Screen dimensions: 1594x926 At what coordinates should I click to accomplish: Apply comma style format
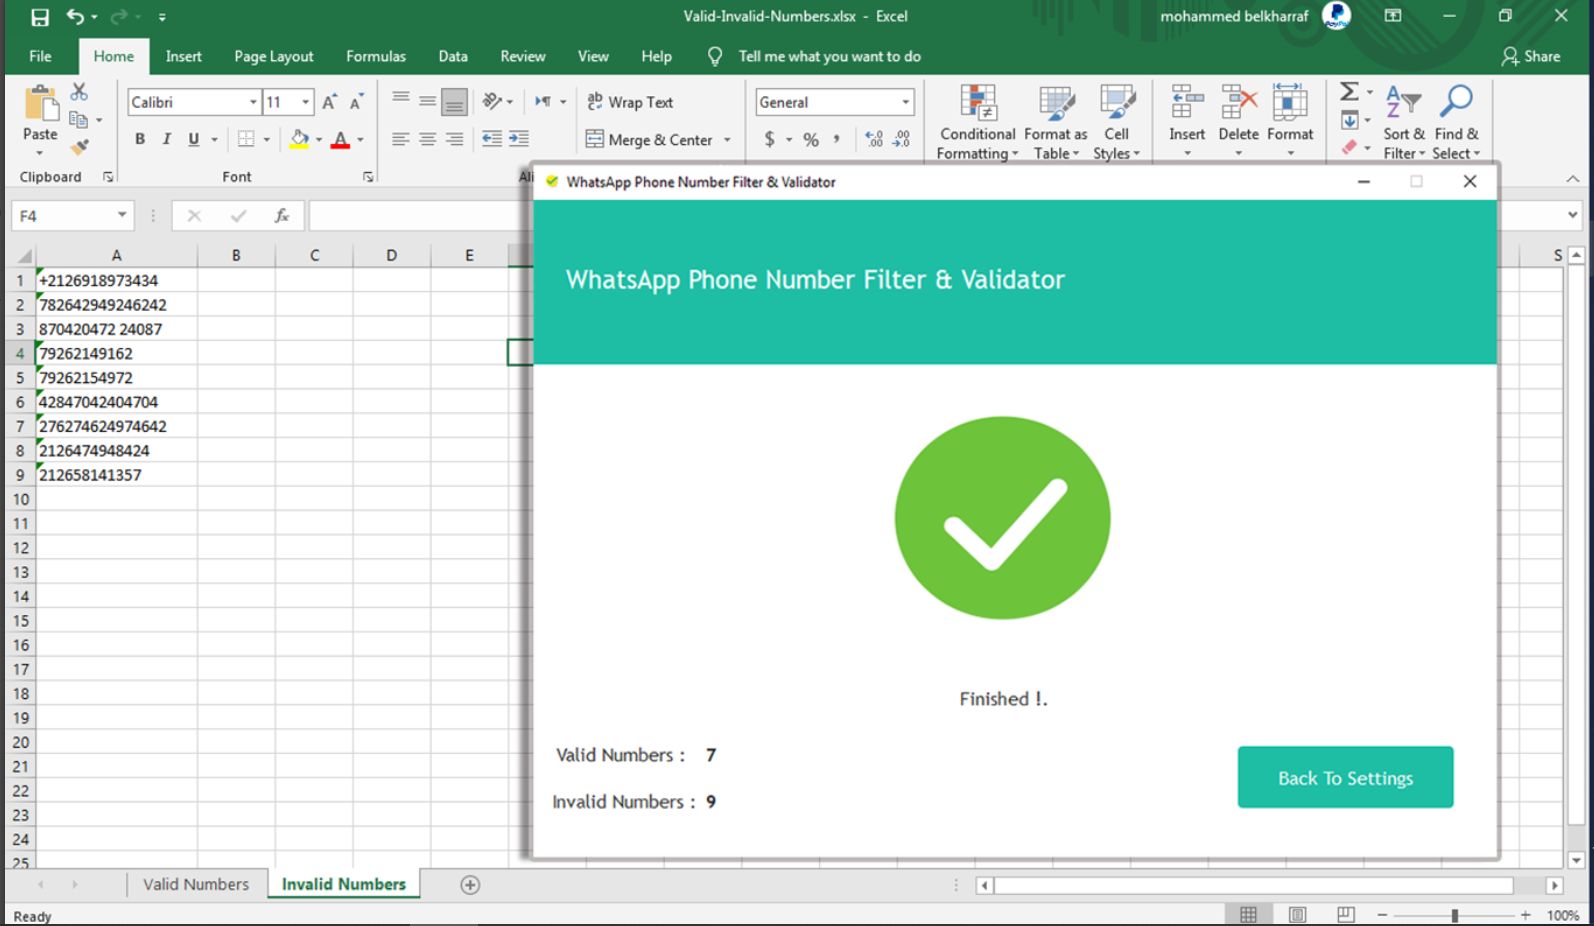pyautogui.click(x=836, y=139)
